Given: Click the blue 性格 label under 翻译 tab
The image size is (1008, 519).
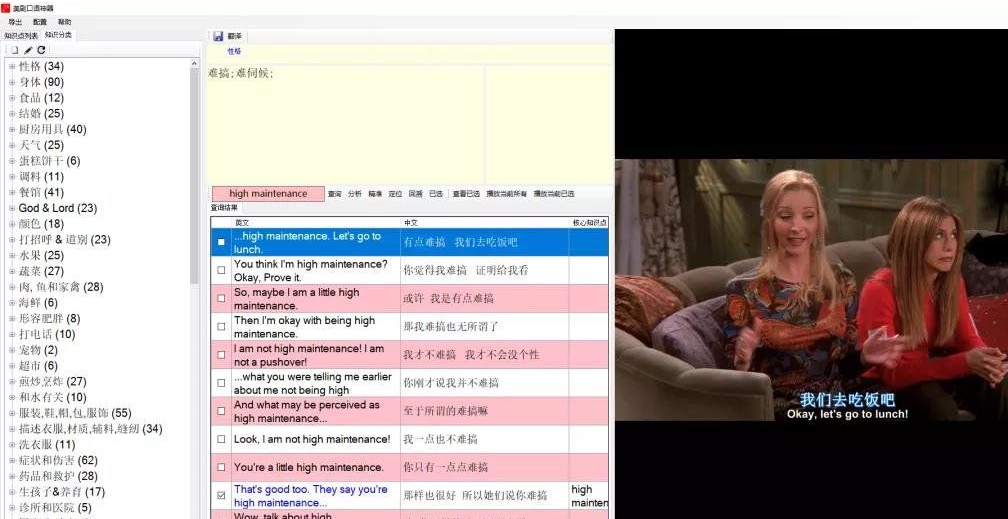Looking at the screenshot, I should 234,51.
